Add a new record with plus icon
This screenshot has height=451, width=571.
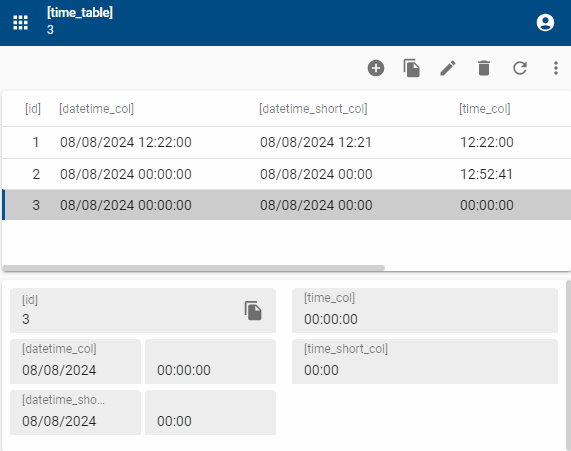pyautogui.click(x=376, y=68)
